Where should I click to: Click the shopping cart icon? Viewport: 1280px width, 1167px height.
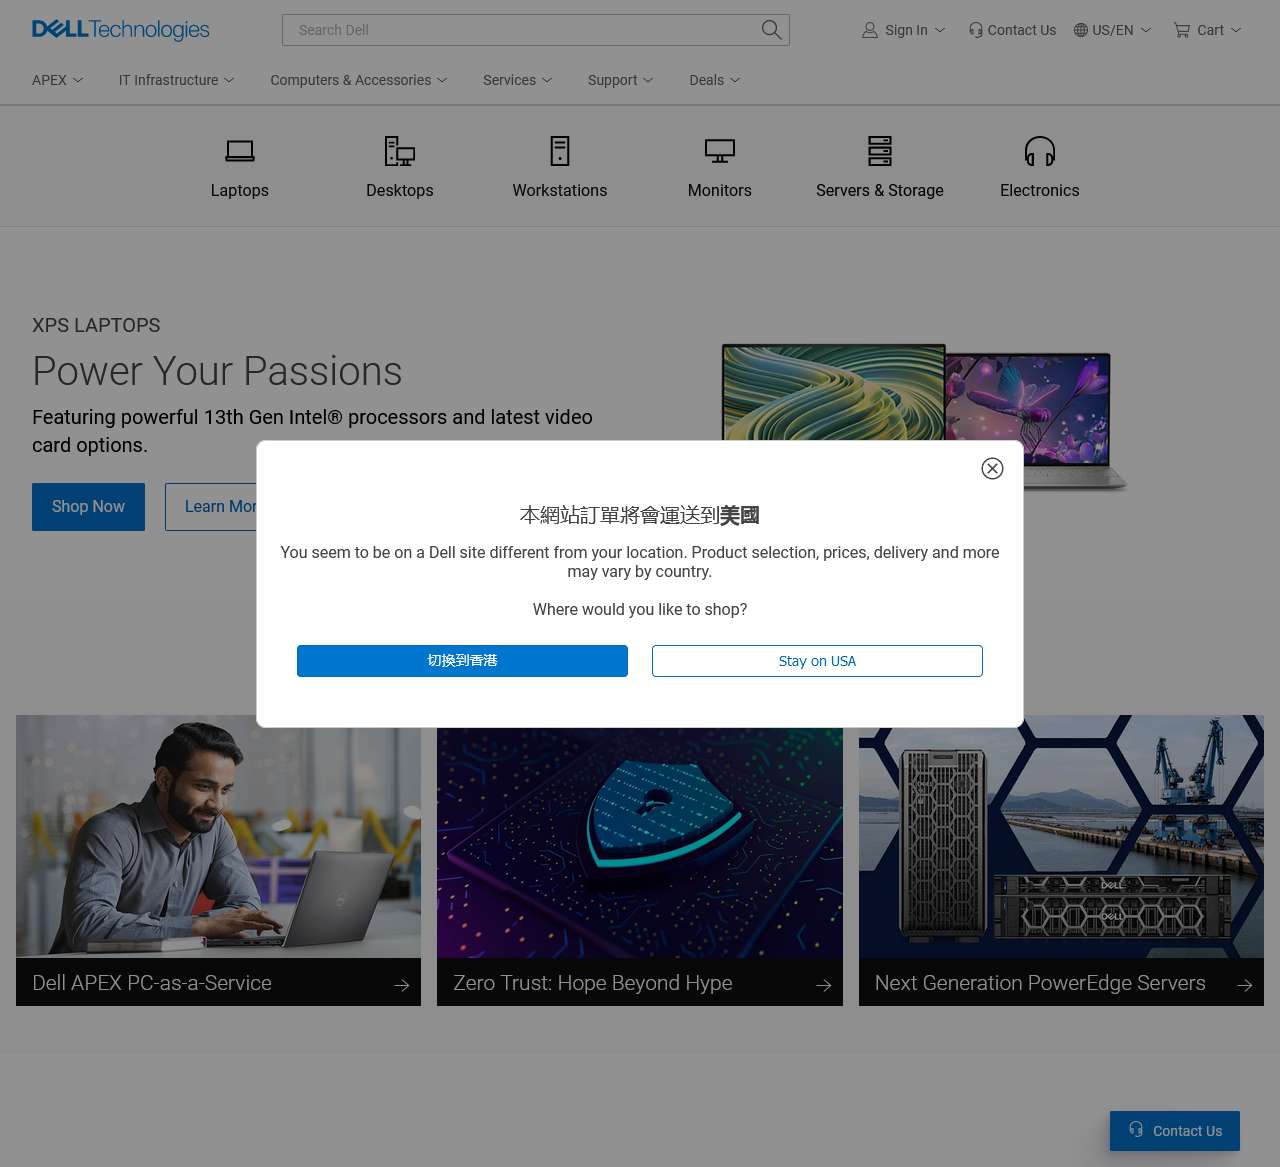(x=1182, y=30)
